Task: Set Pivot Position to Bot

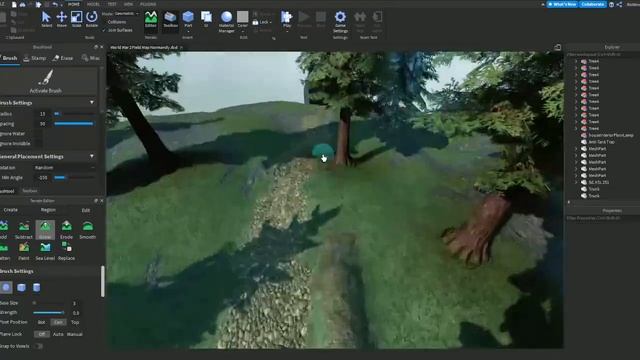Action: [x=41, y=322]
